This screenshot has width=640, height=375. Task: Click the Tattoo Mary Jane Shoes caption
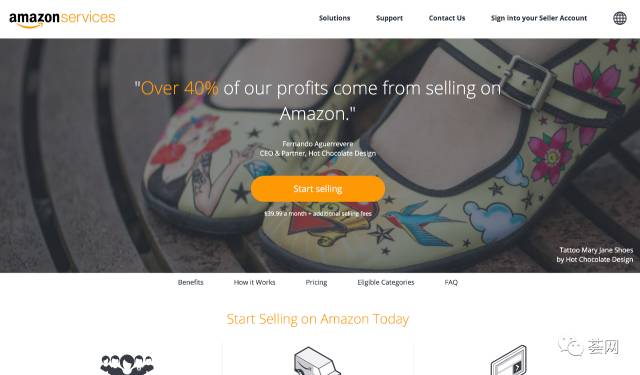click(x=595, y=255)
